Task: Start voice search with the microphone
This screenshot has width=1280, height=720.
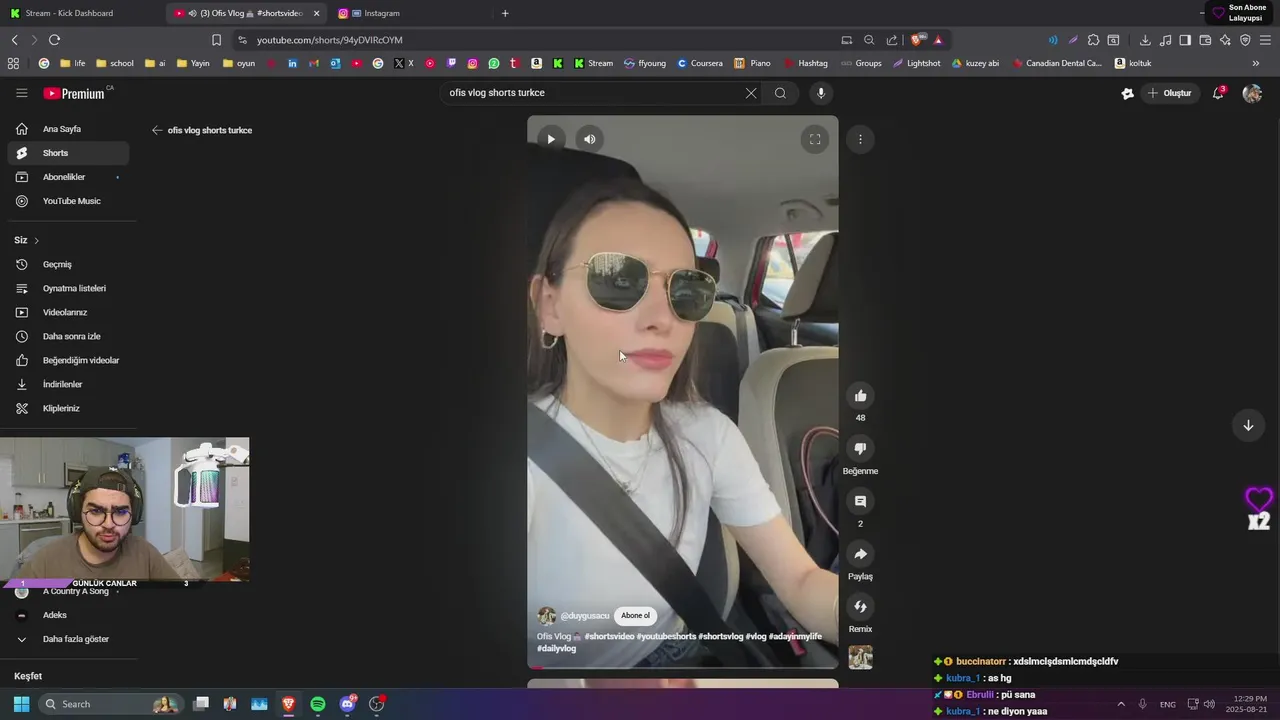Action: coord(821,93)
